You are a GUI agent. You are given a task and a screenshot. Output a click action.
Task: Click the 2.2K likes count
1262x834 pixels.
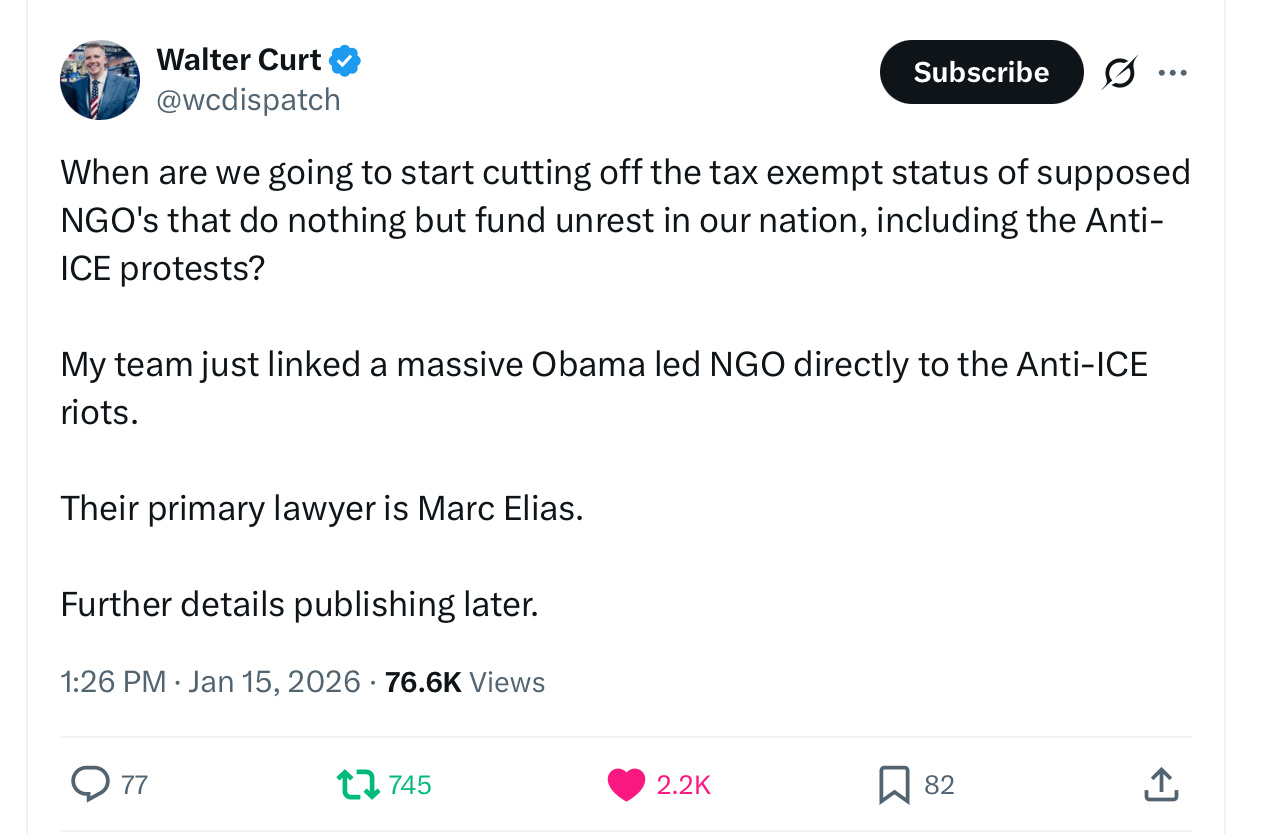(x=684, y=785)
